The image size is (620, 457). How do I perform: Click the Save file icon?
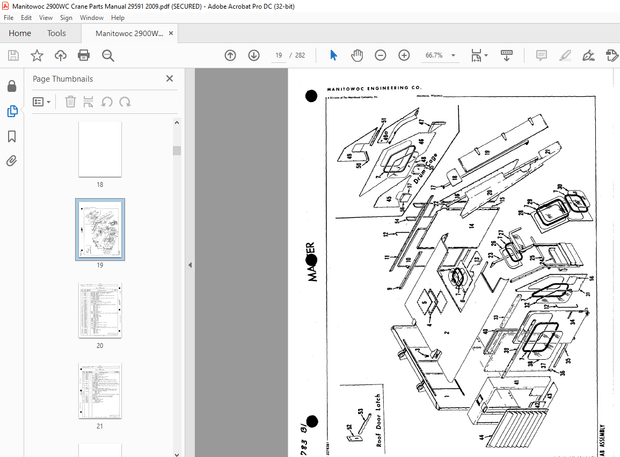(x=13, y=55)
